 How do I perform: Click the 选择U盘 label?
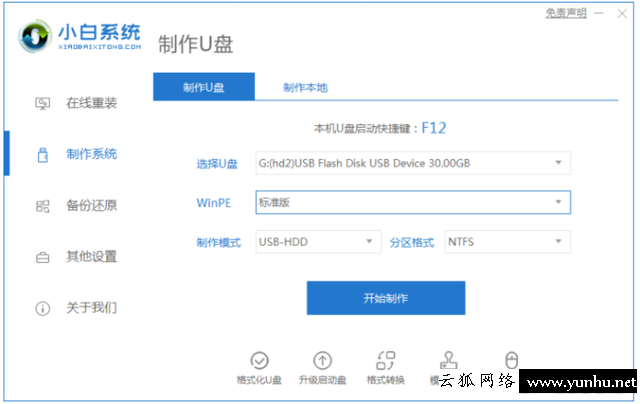pyautogui.click(x=217, y=164)
